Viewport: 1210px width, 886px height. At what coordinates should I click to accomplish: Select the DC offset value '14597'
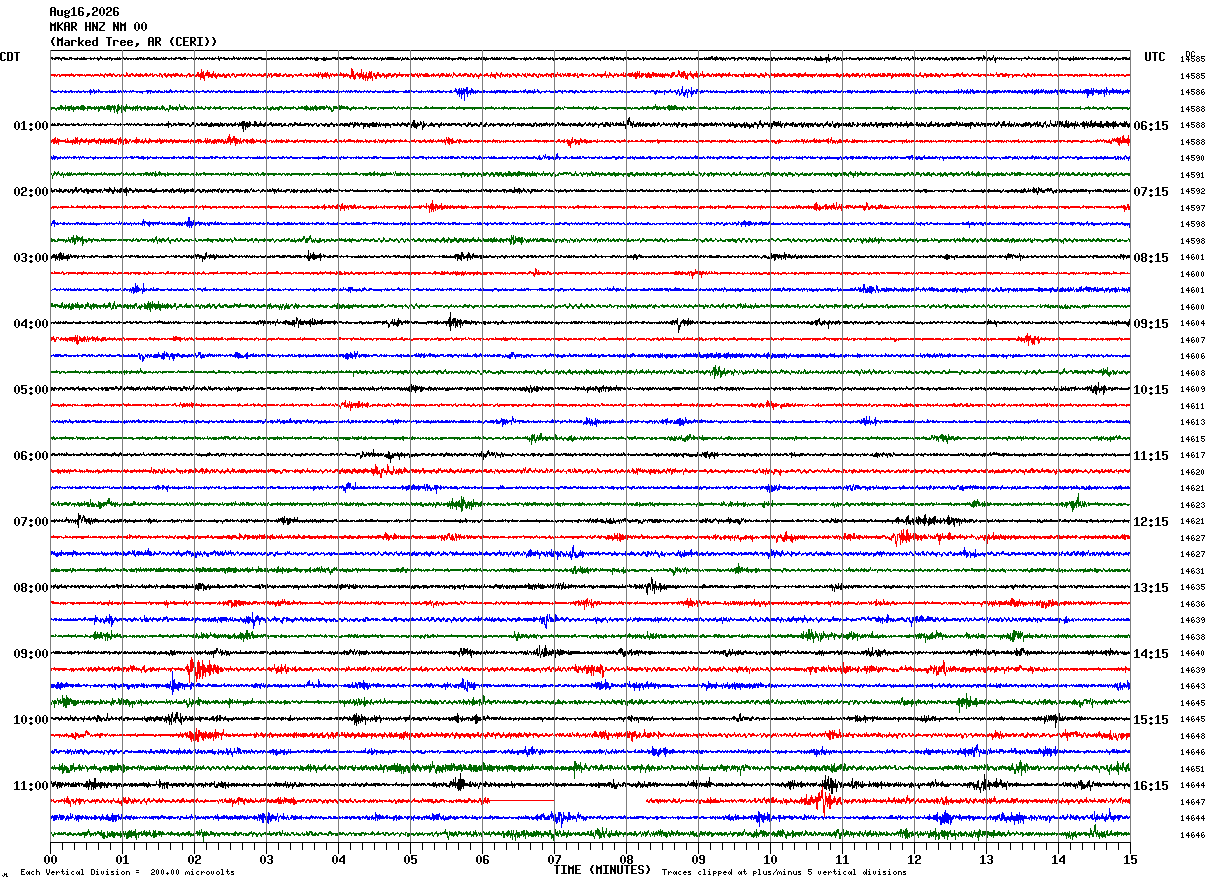click(x=1192, y=208)
